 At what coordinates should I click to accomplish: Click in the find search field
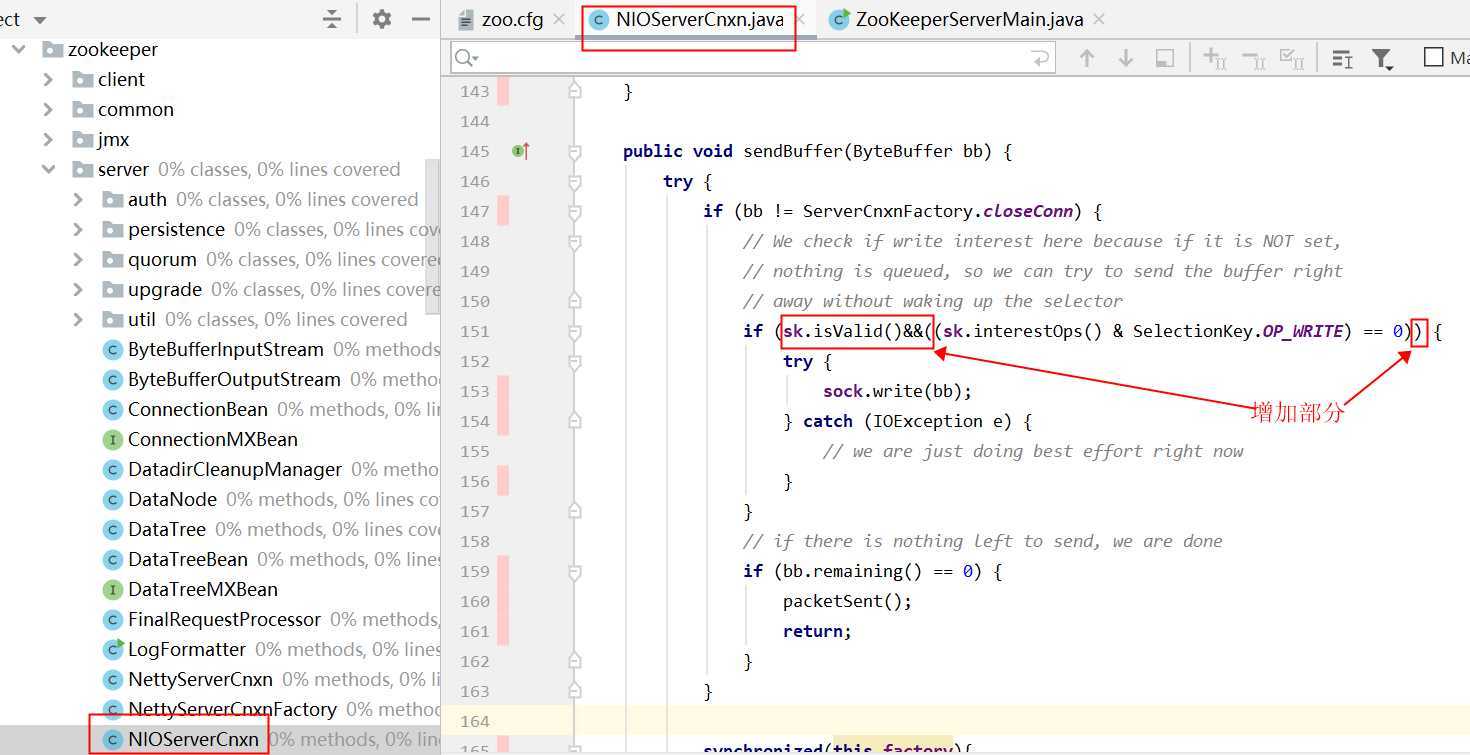752,59
